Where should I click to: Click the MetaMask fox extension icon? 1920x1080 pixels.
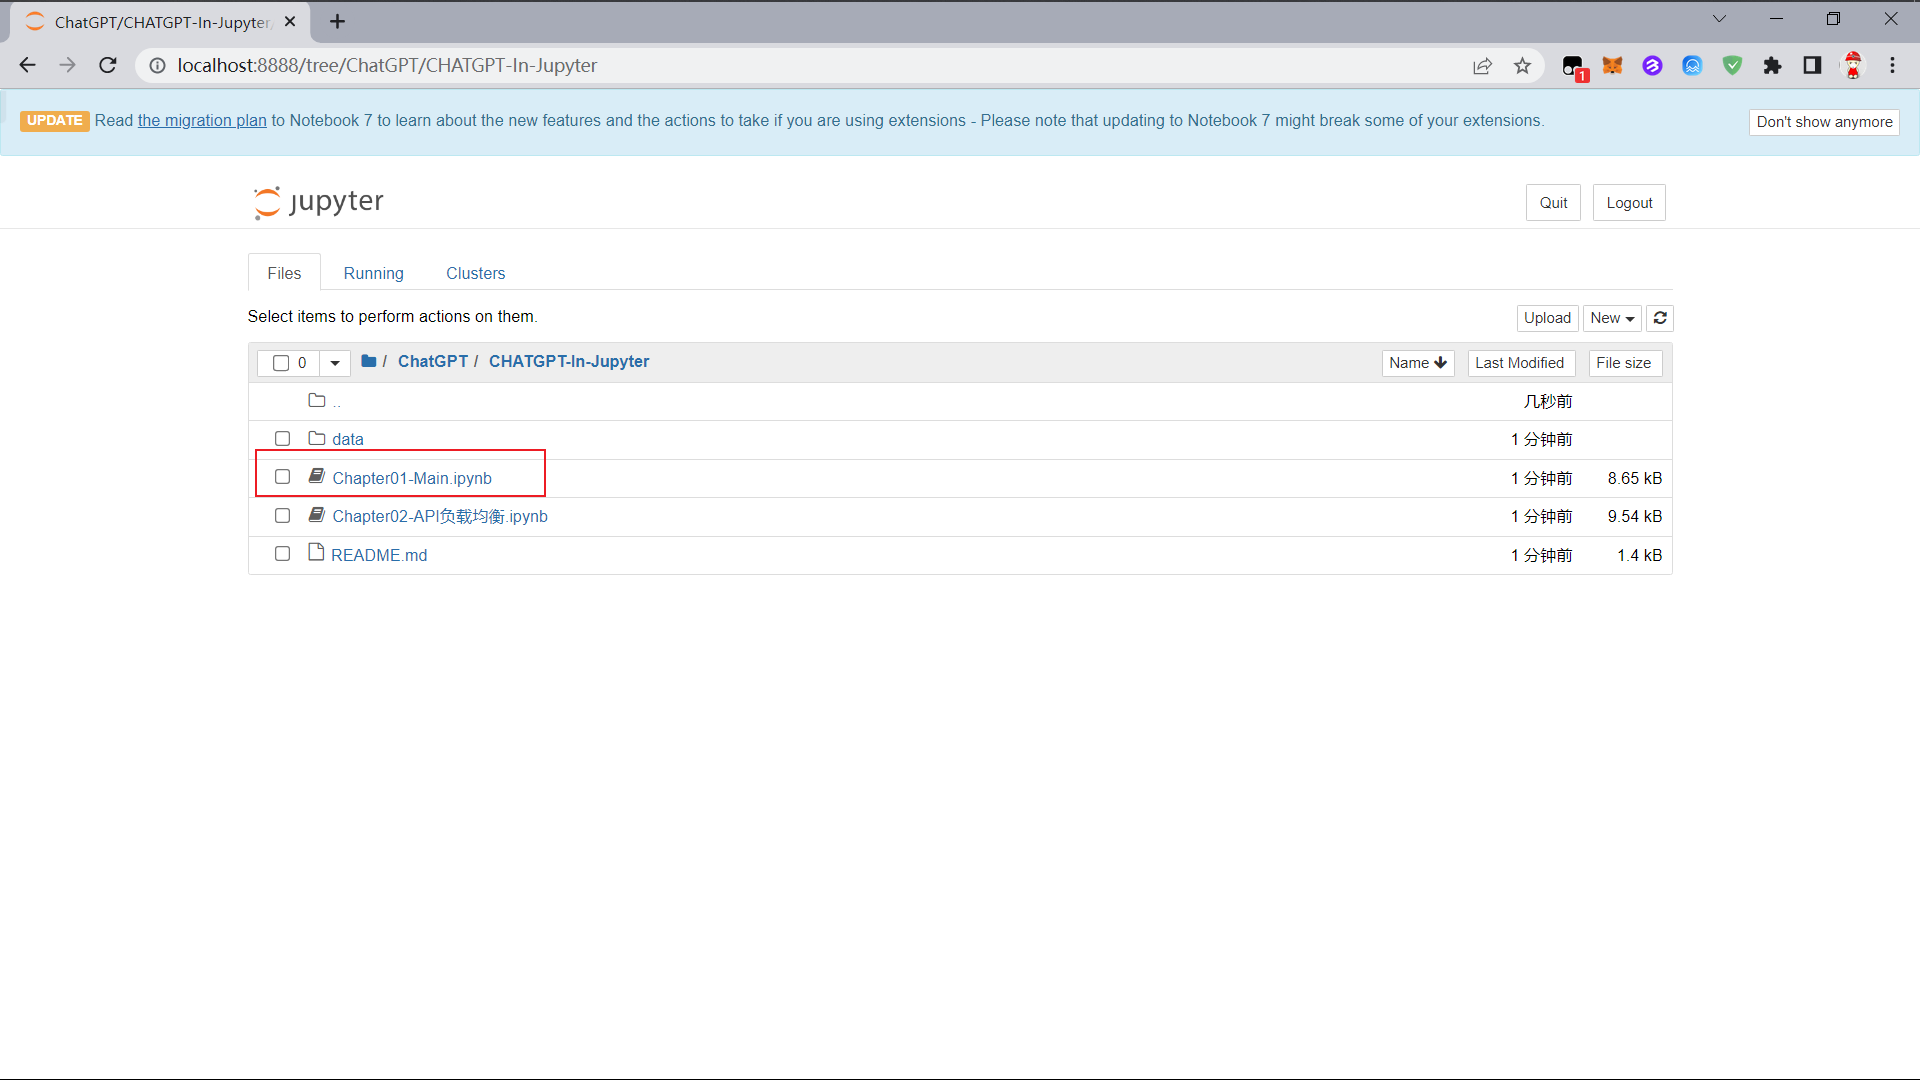point(1612,66)
